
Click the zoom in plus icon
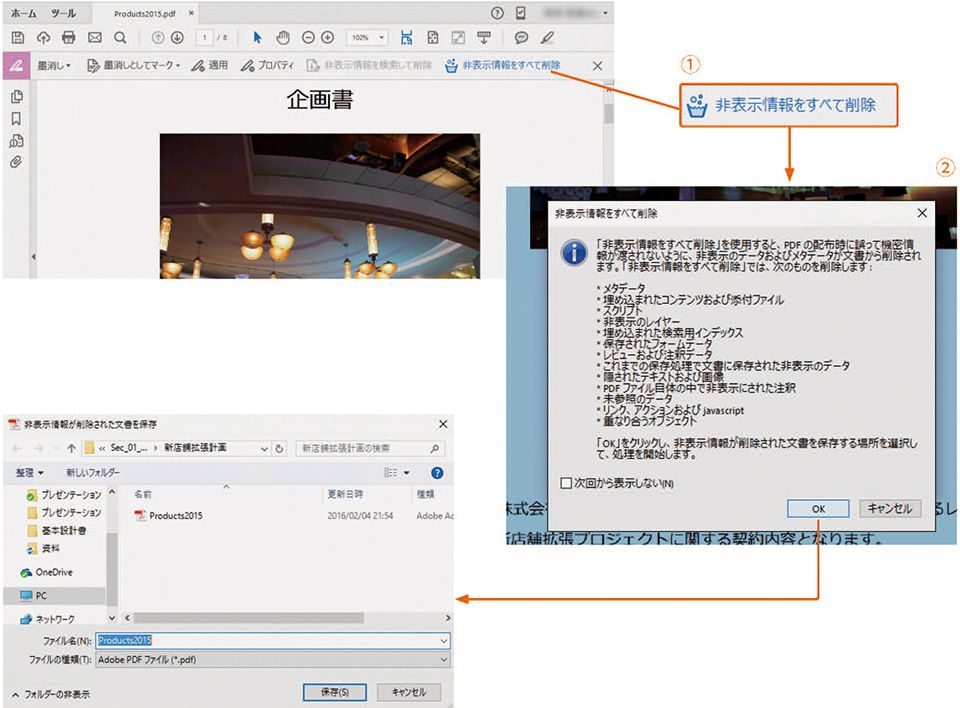(328, 38)
